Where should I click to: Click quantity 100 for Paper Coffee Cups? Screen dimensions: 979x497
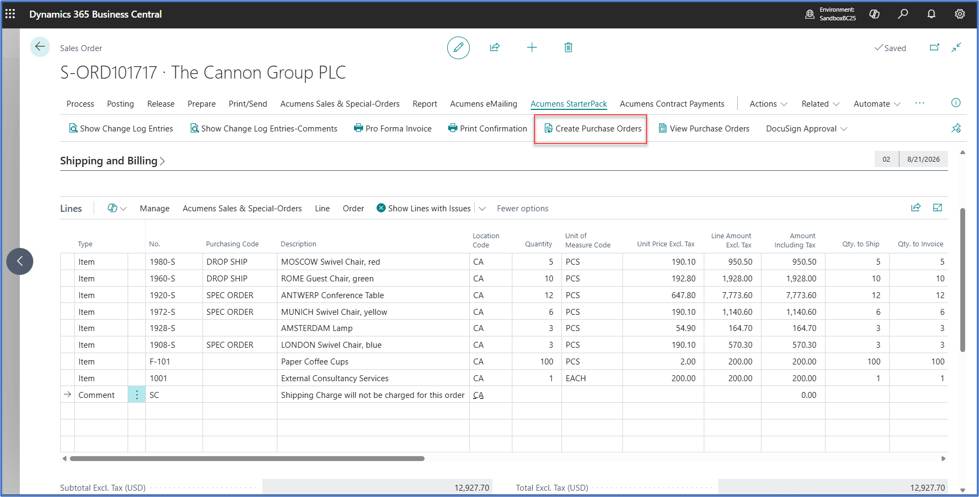[536, 362]
